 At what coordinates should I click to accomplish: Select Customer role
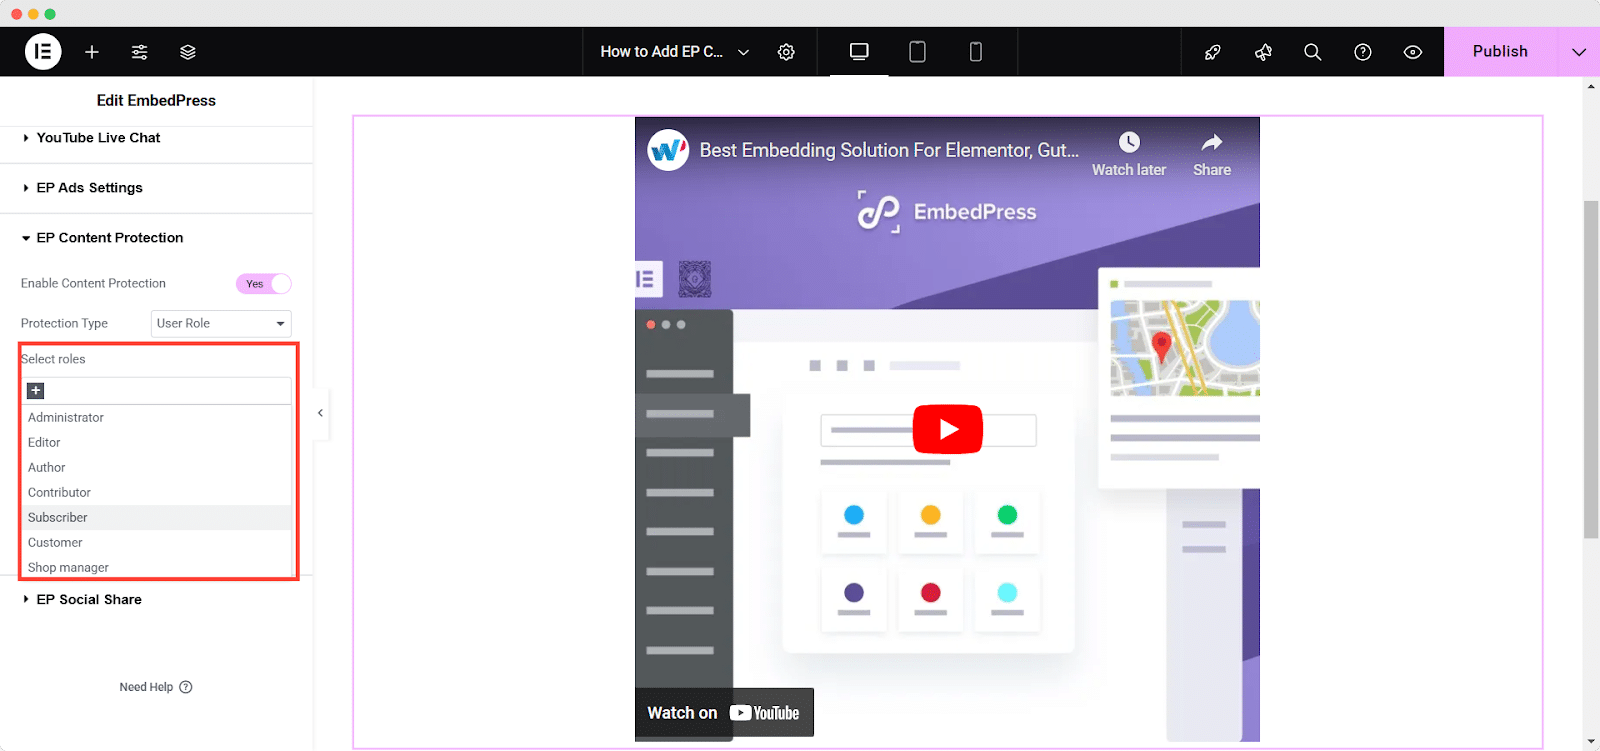tap(157, 543)
